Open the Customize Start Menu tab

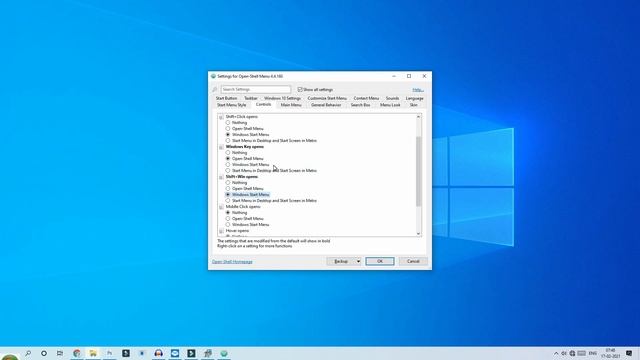(x=327, y=98)
